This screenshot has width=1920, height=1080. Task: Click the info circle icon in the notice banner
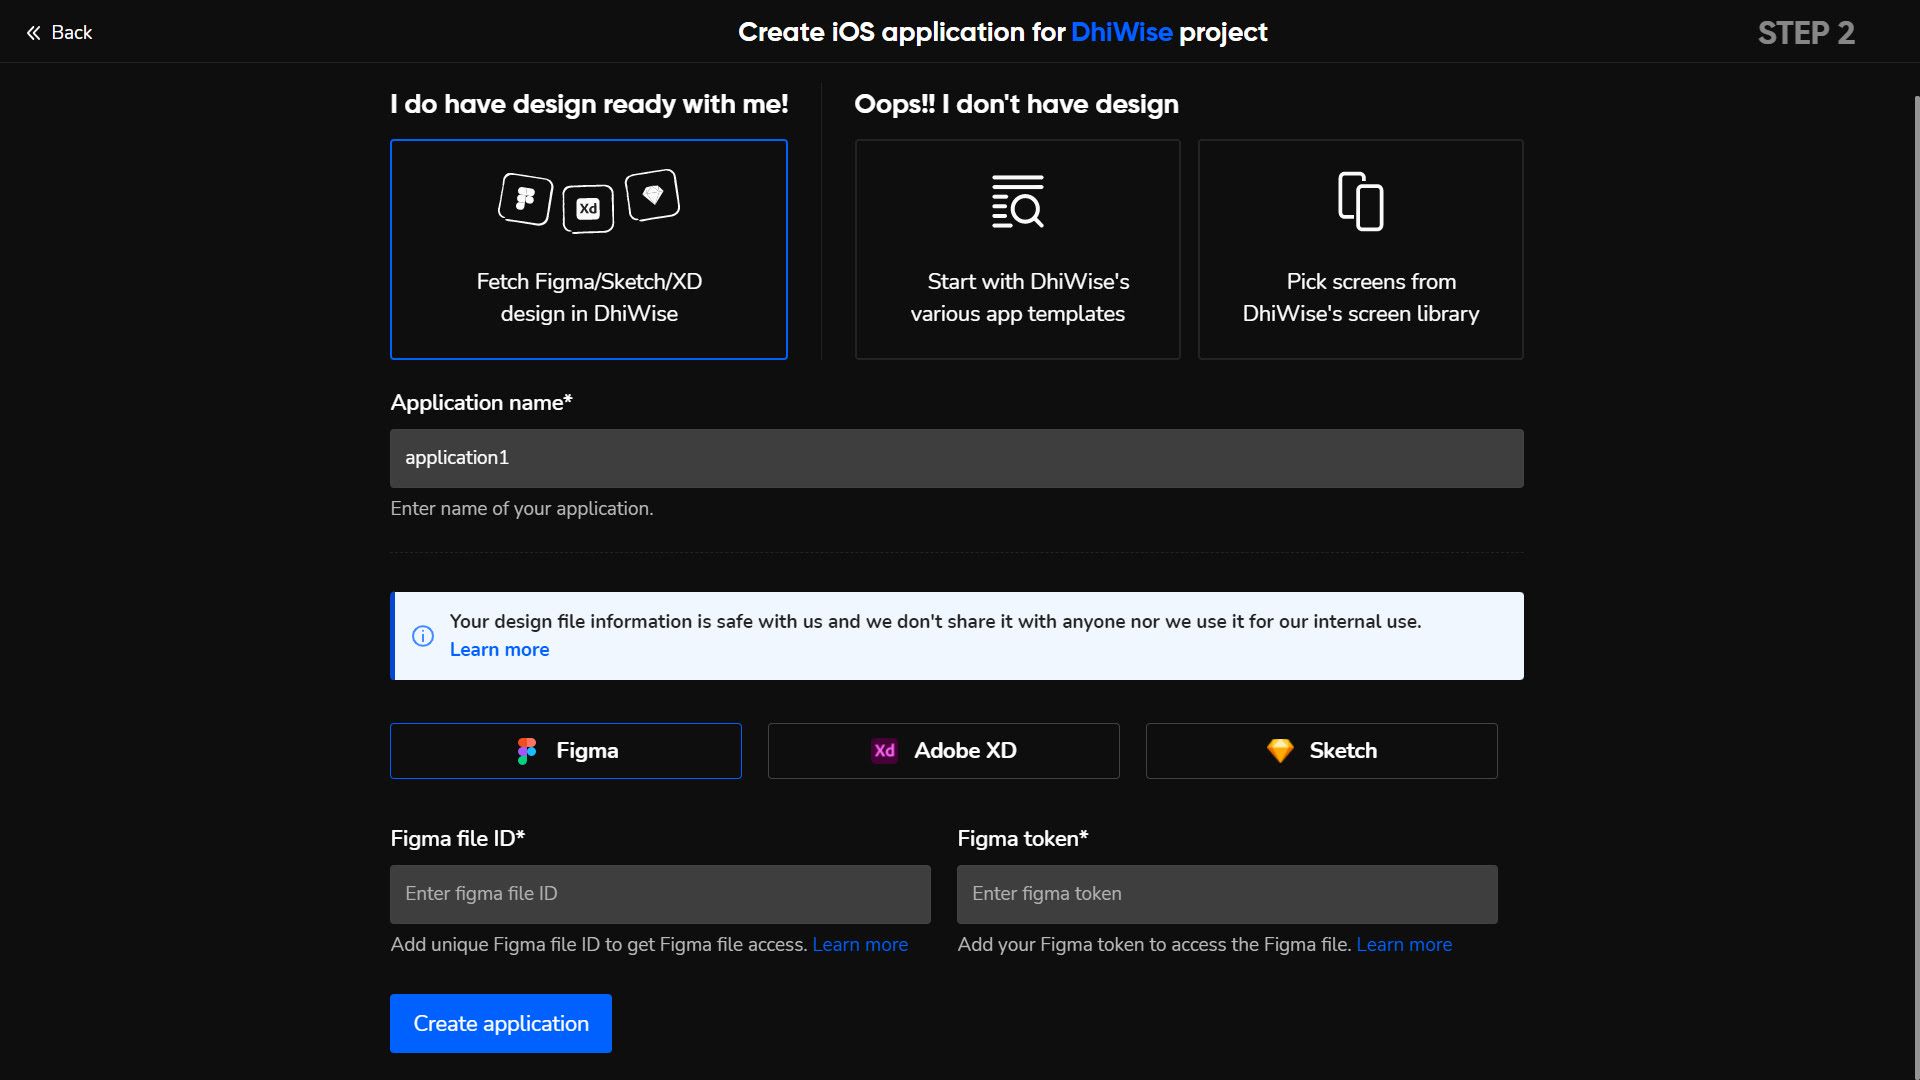click(x=423, y=636)
